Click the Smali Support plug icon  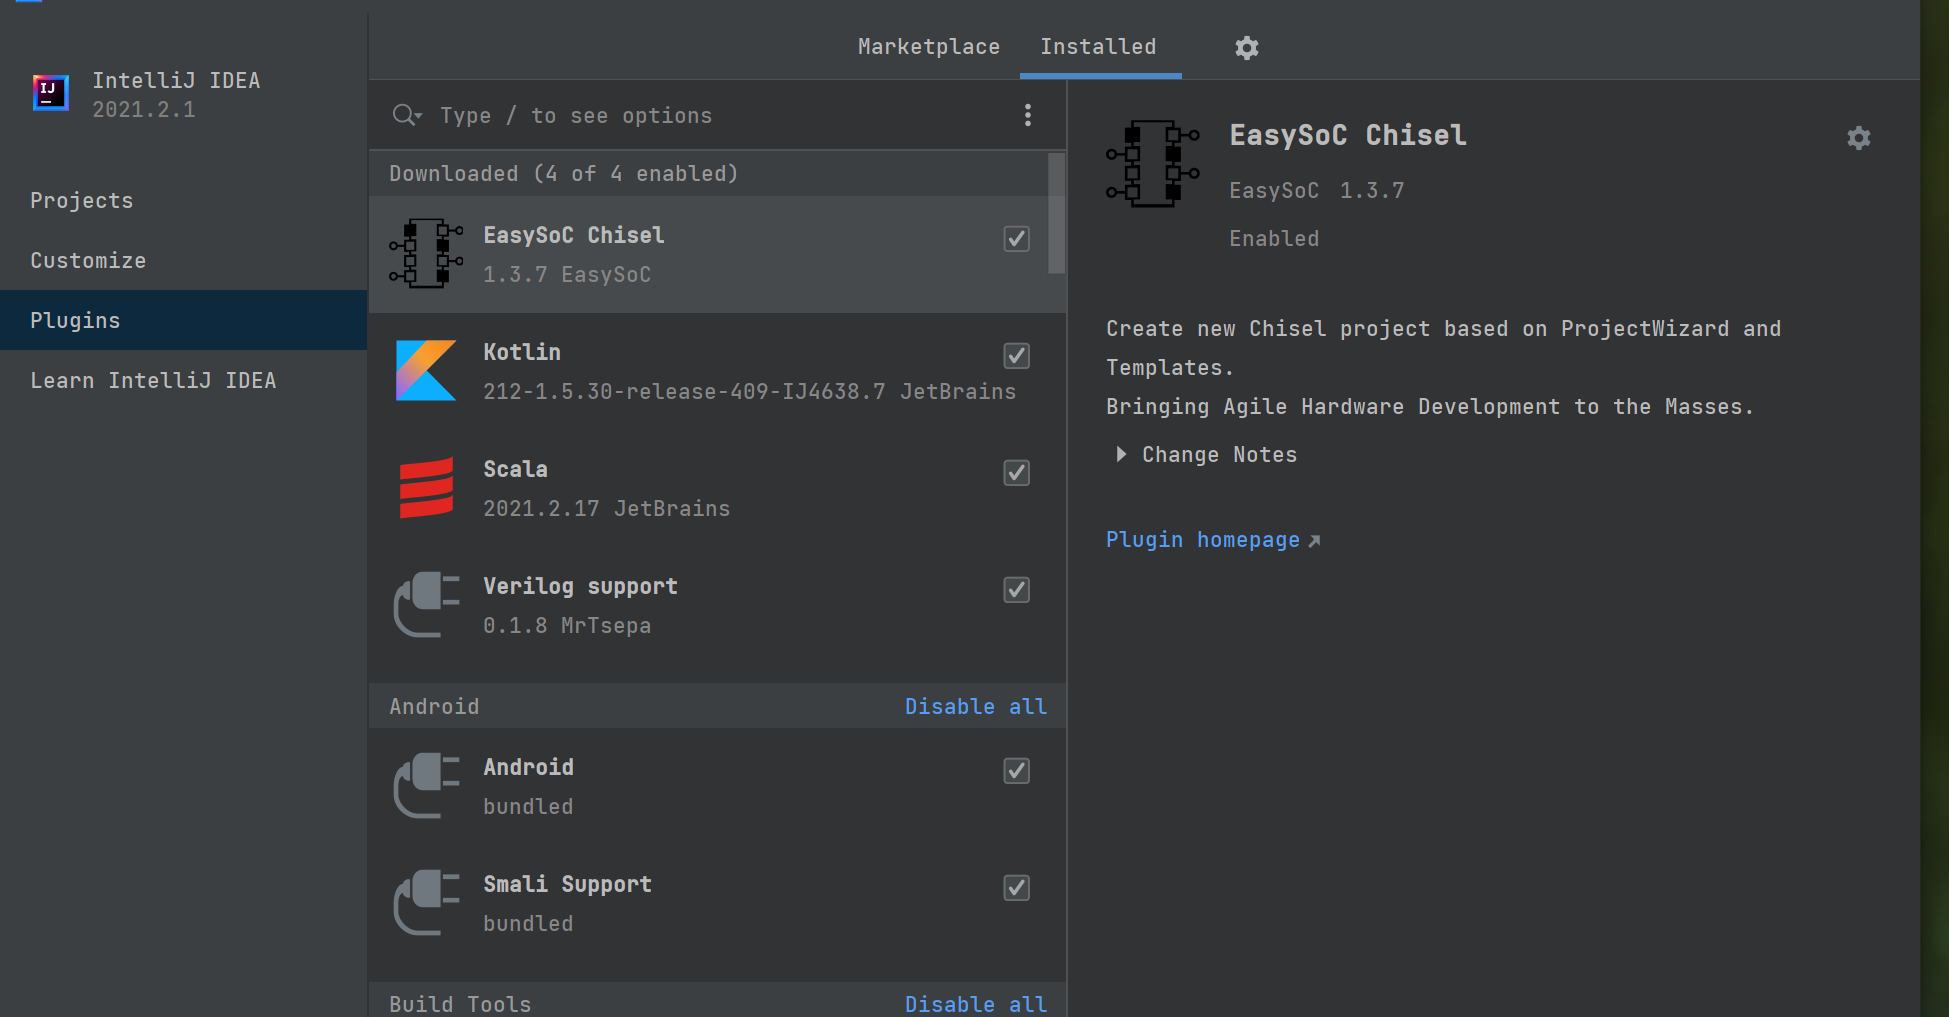[x=426, y=903]
